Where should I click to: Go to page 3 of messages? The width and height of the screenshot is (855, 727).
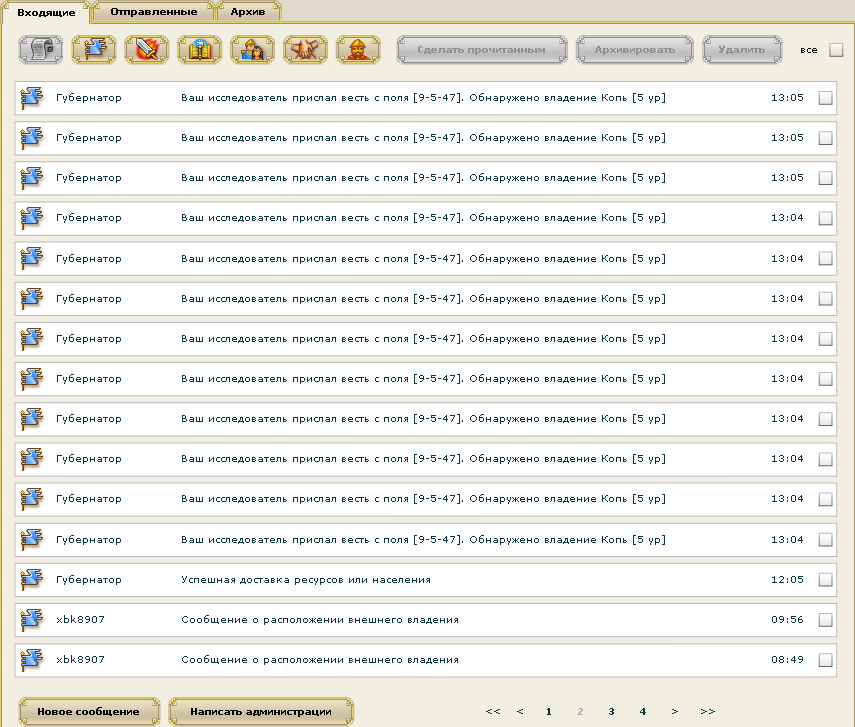[610, 711]
